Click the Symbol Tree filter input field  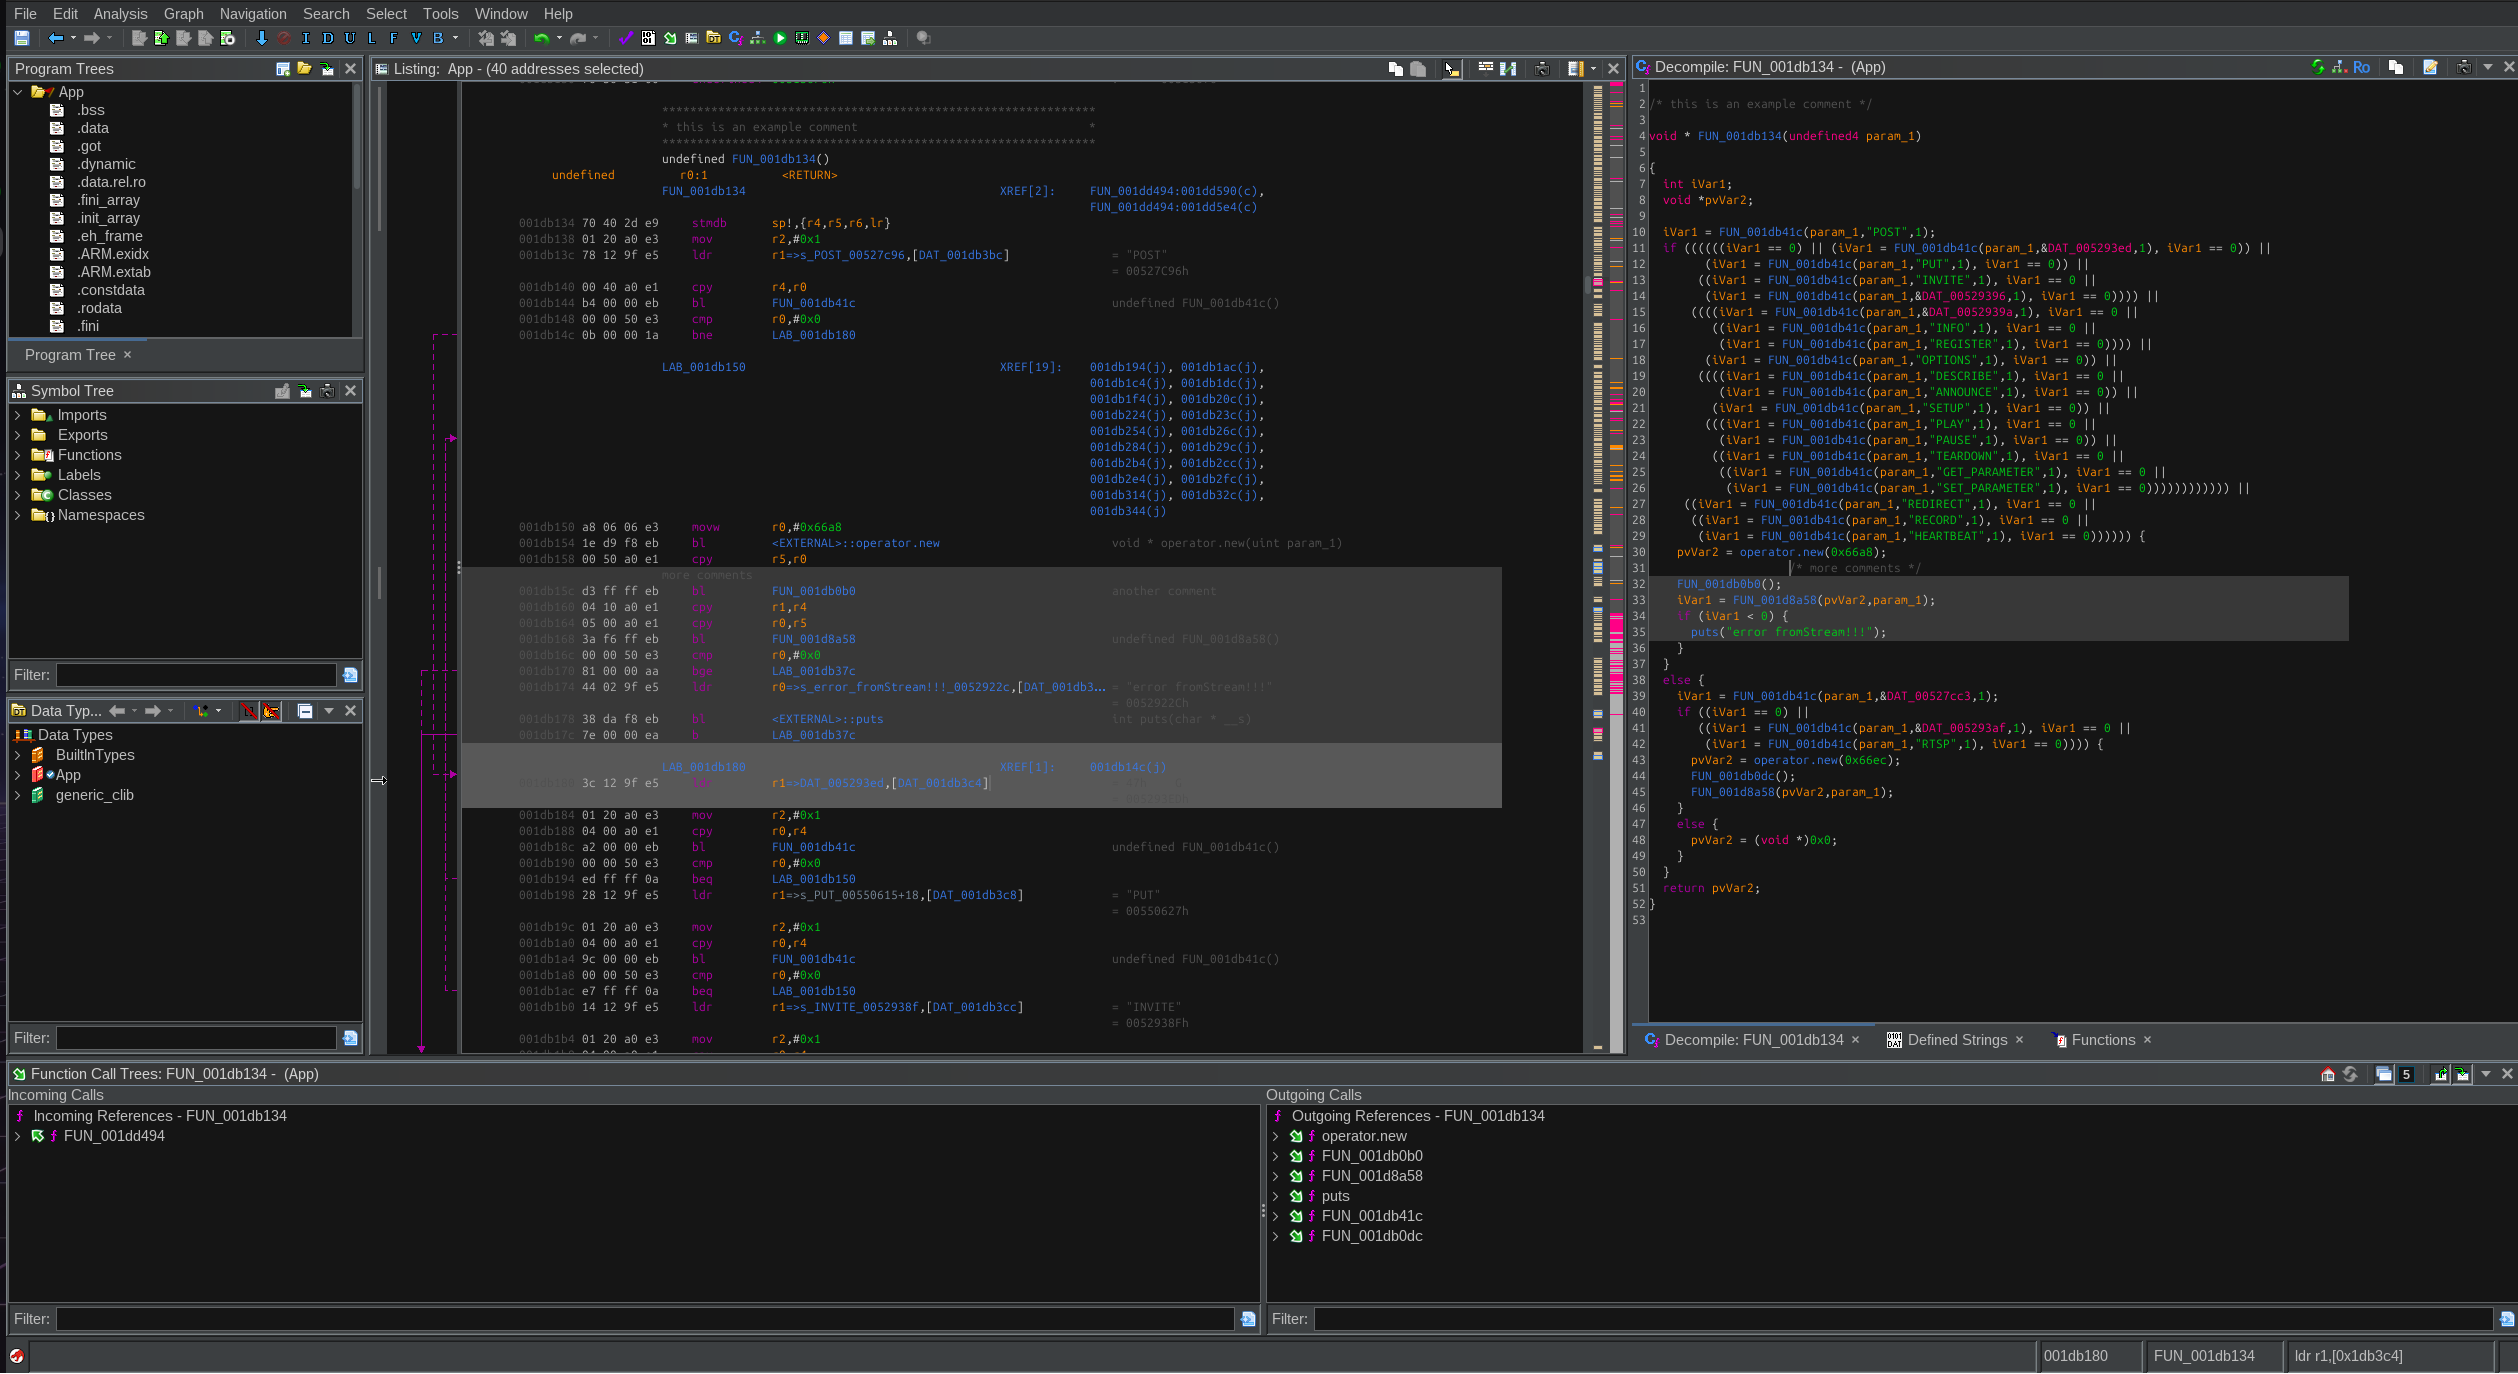coord(196,675)
